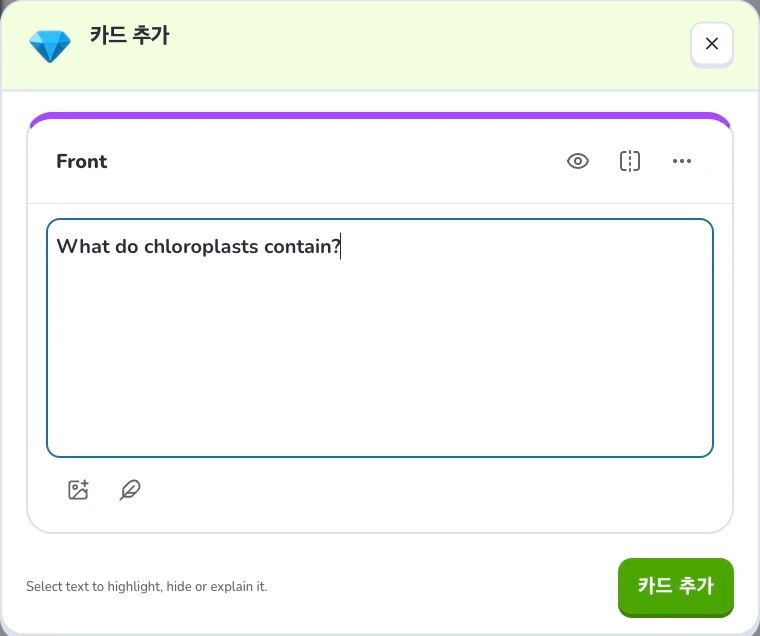The image size is (760, 636).
Task: Click the 카드 추가 header title
Action: coord(129,35)
